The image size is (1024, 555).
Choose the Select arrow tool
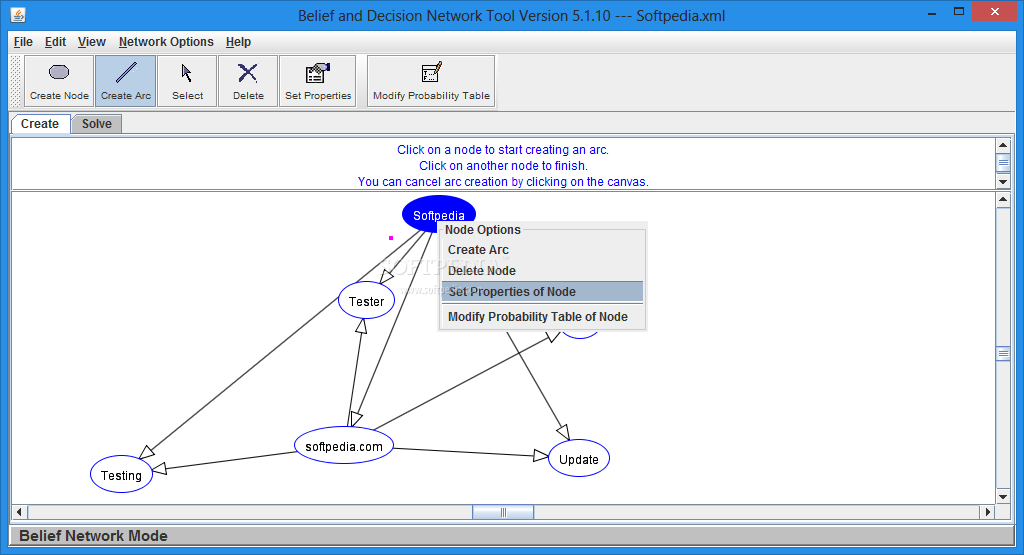[x=187, y=81]
